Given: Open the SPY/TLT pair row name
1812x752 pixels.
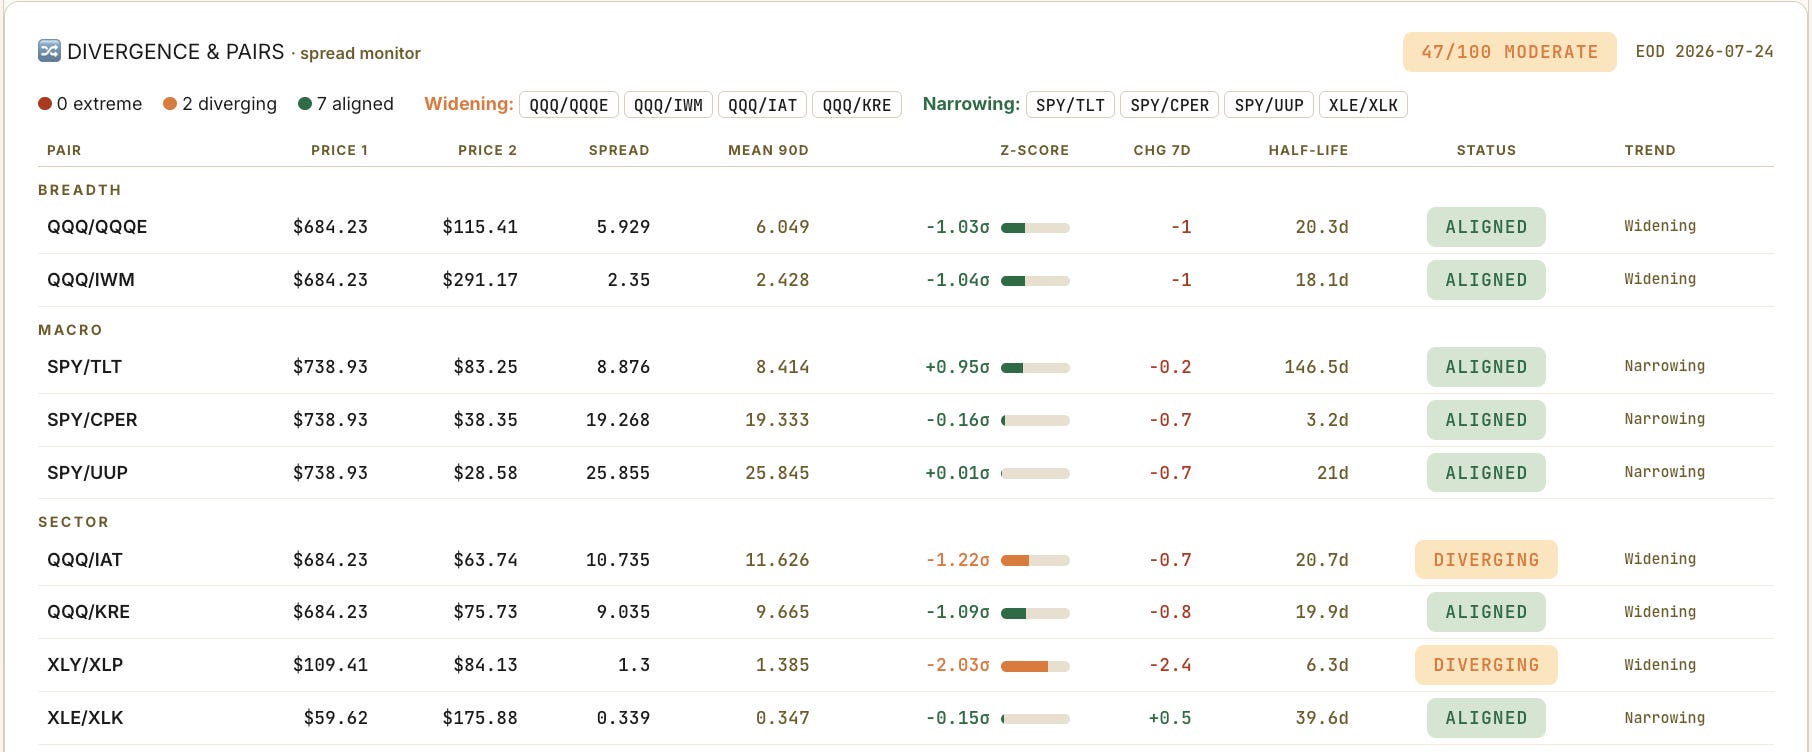Looking at the screenshot, I should (x=84, y=367).
